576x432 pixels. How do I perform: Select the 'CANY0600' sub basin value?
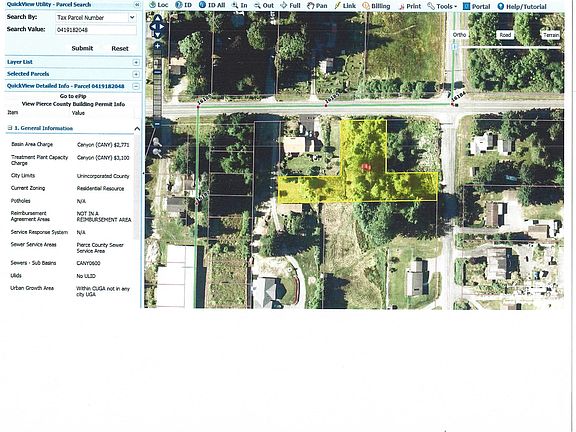(88, 263)
